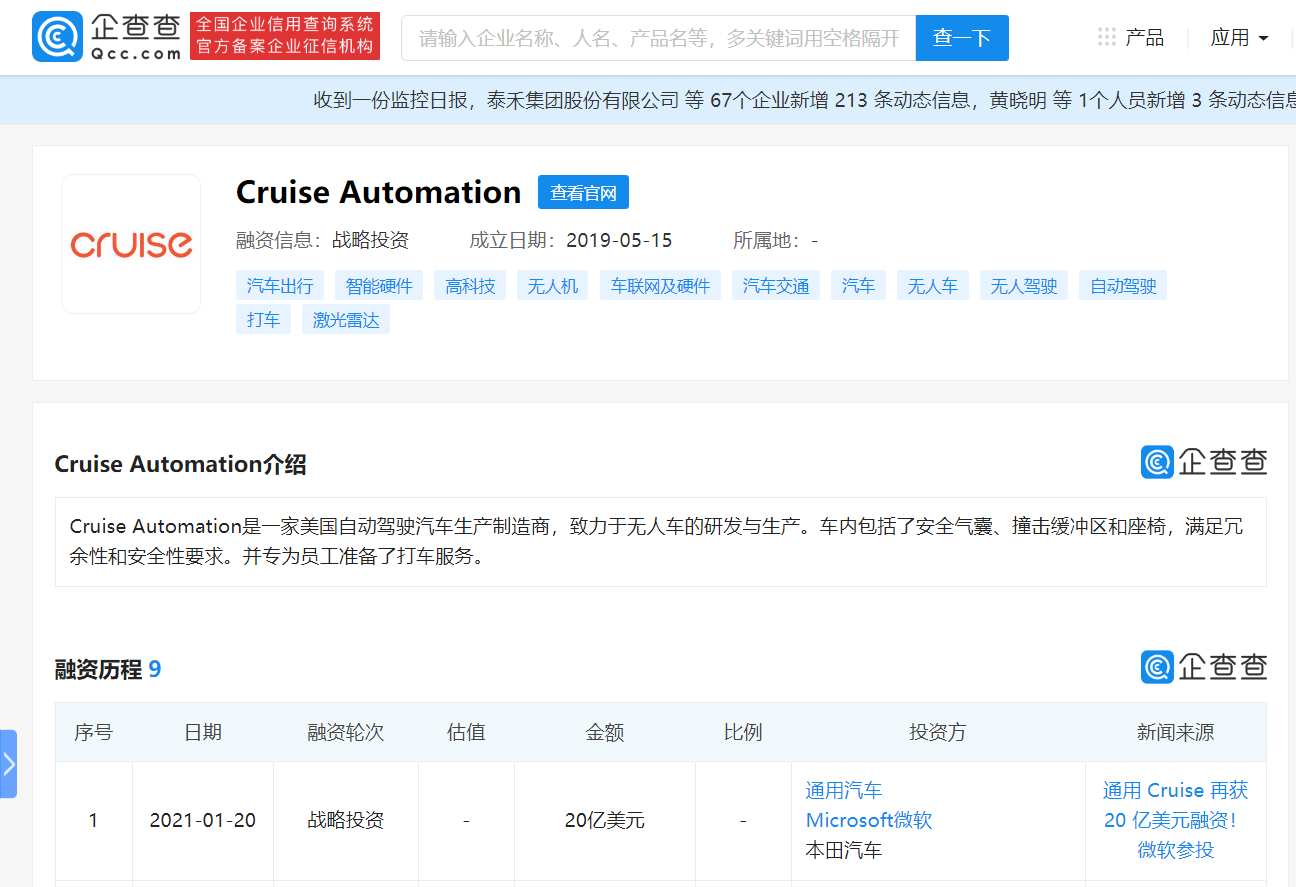The width and height of the screenshot is (1296, 887).
Task: Click the 日期 column header
Action: click(x=203, y=732)
